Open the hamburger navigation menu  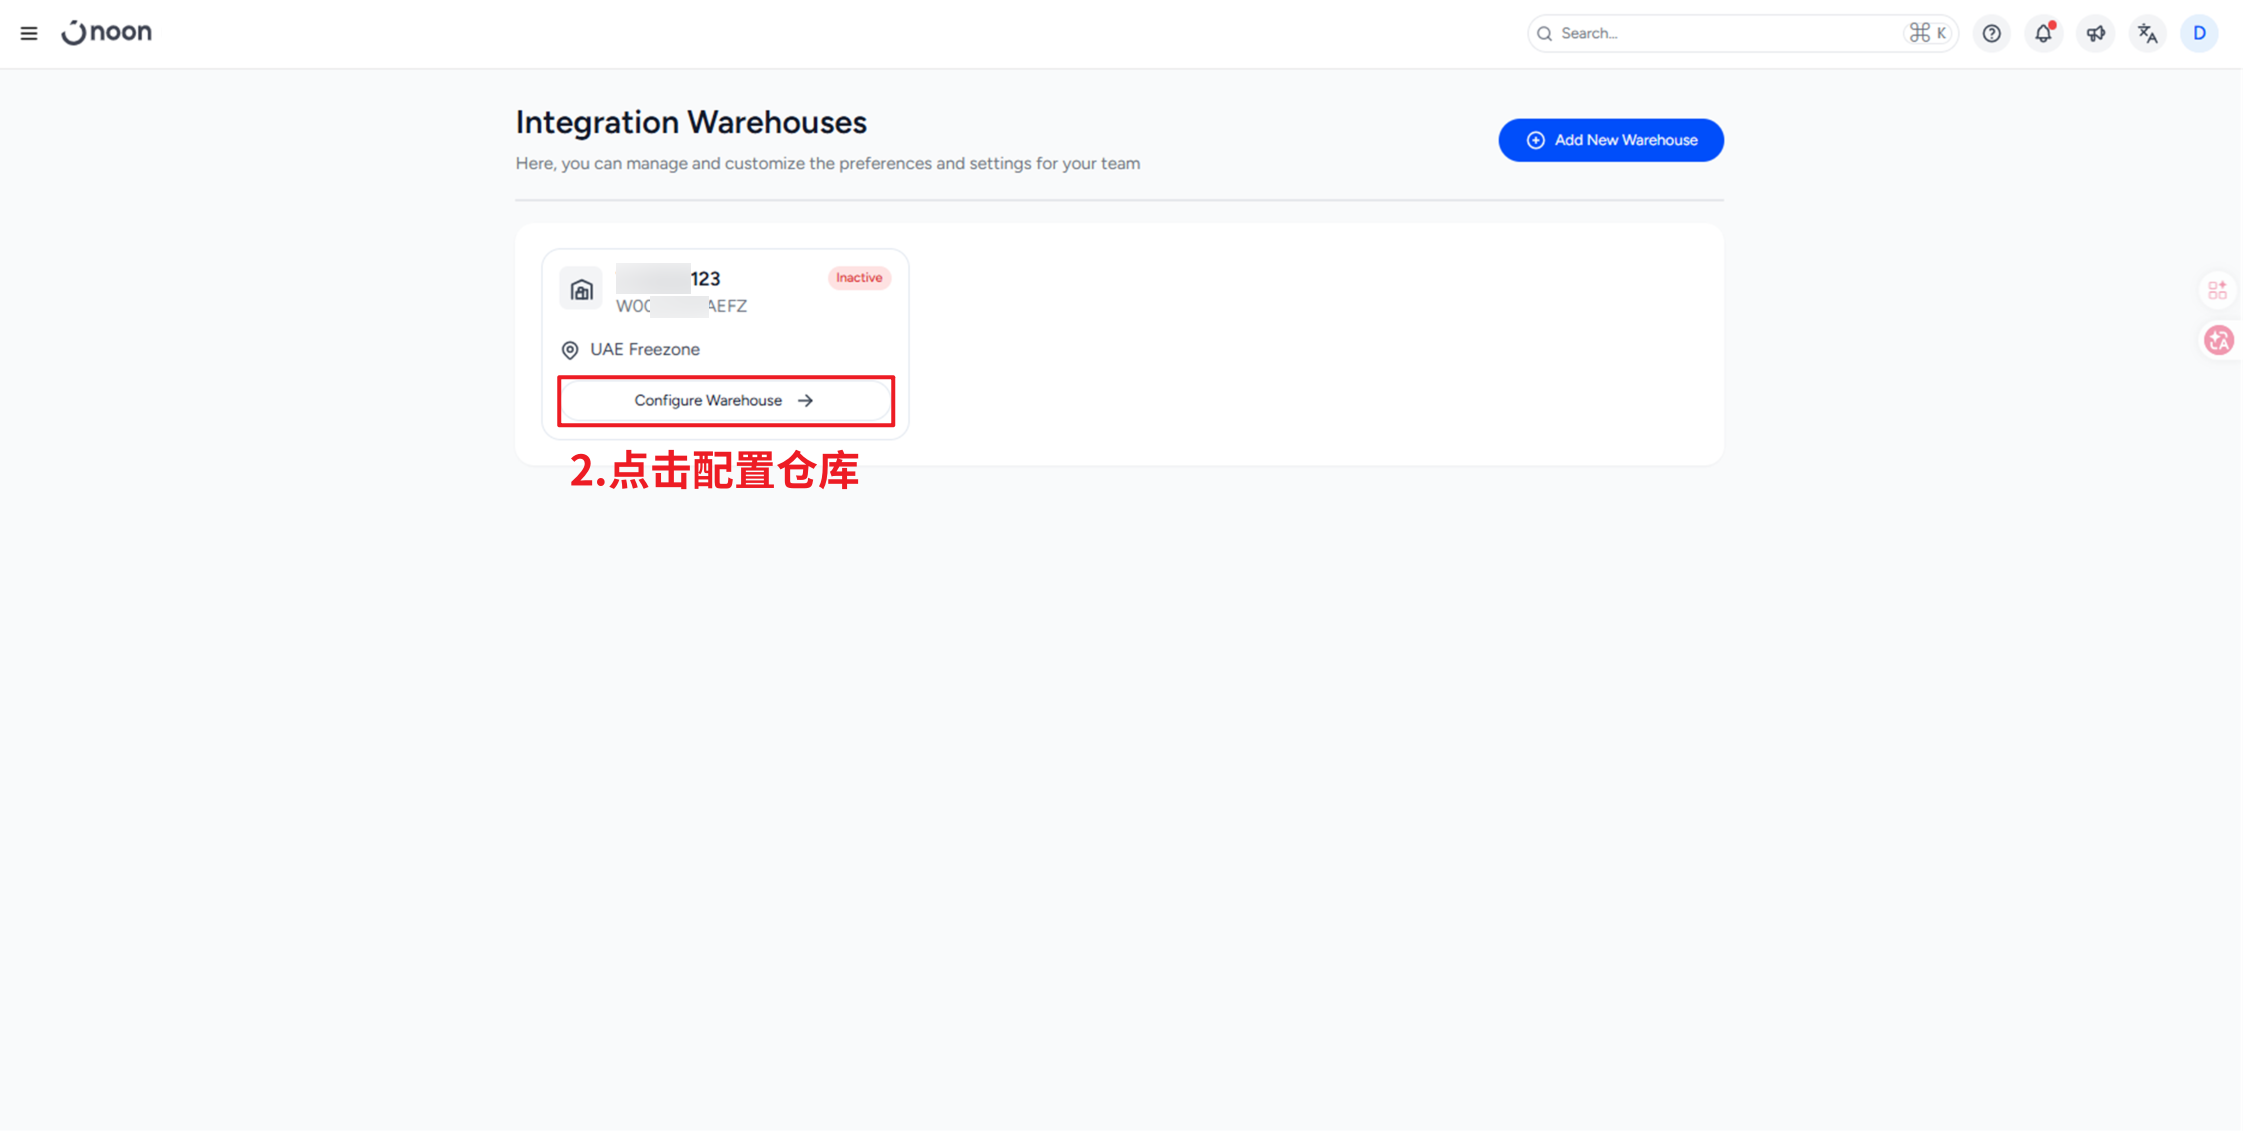click(29, 33)
